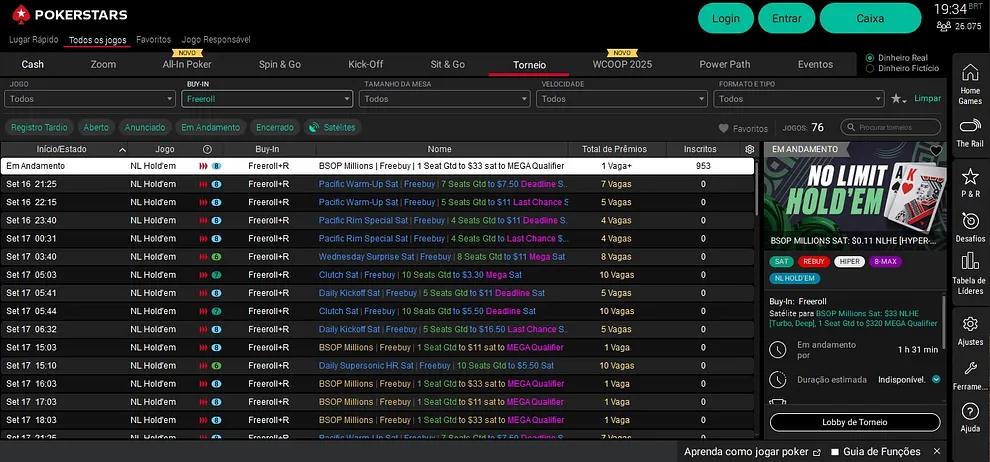Open the Lugar Rápido menu
The width and height of the screenshot is (990, 462).
[33, 40]
